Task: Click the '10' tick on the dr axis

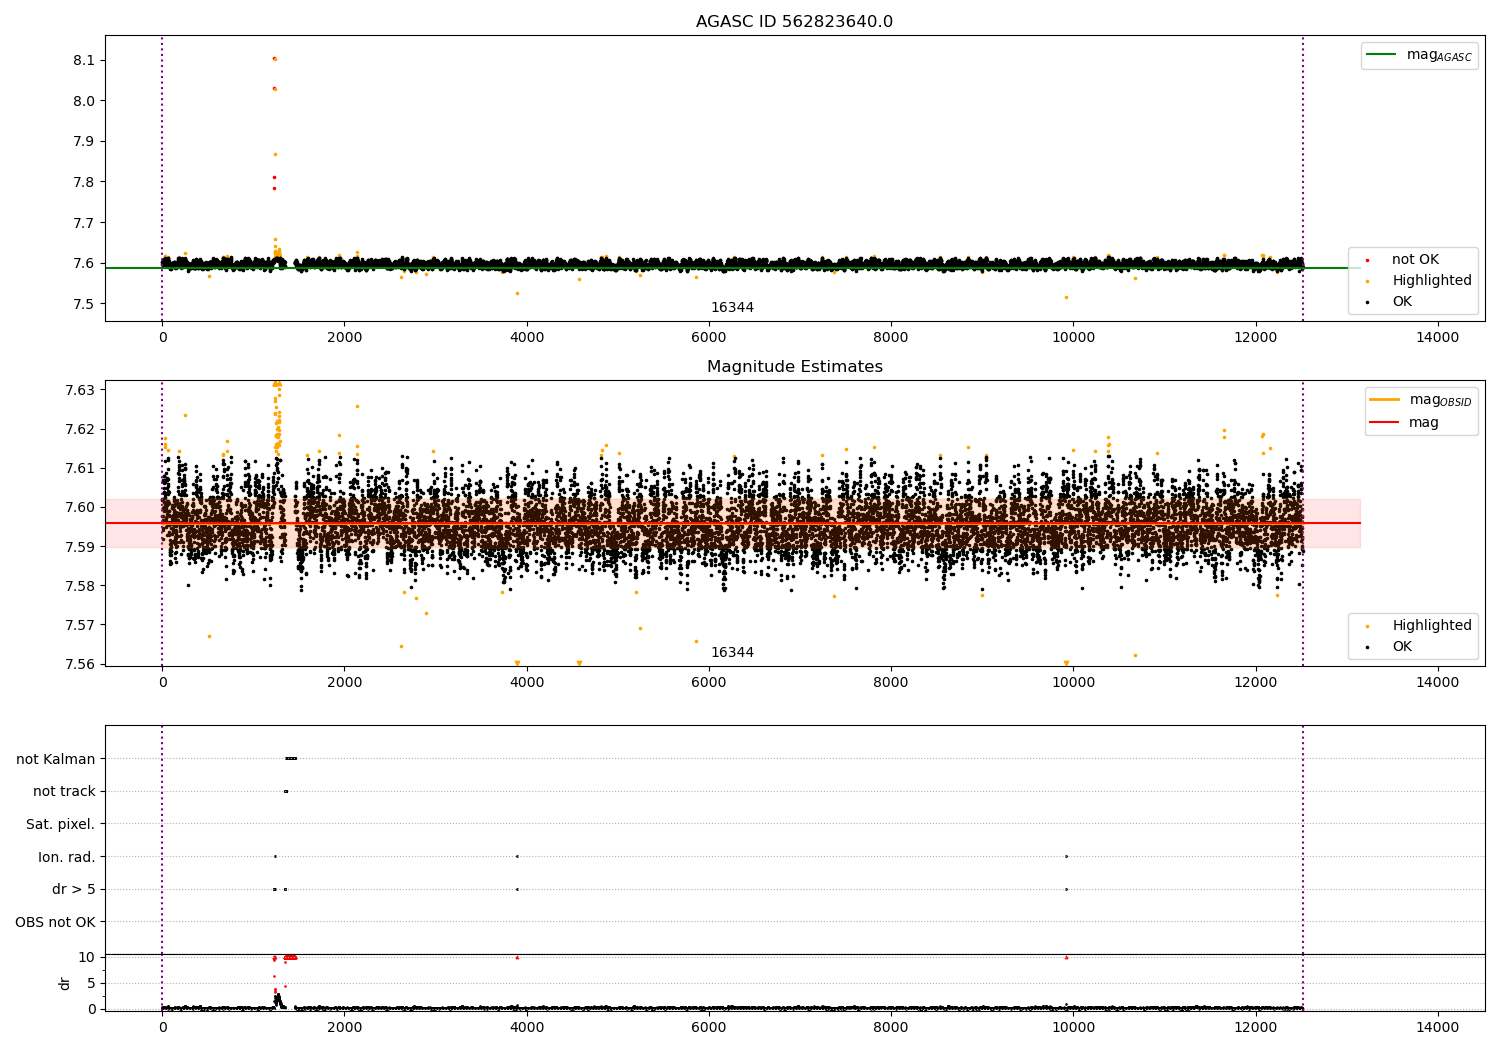Action: pos(87,957)
